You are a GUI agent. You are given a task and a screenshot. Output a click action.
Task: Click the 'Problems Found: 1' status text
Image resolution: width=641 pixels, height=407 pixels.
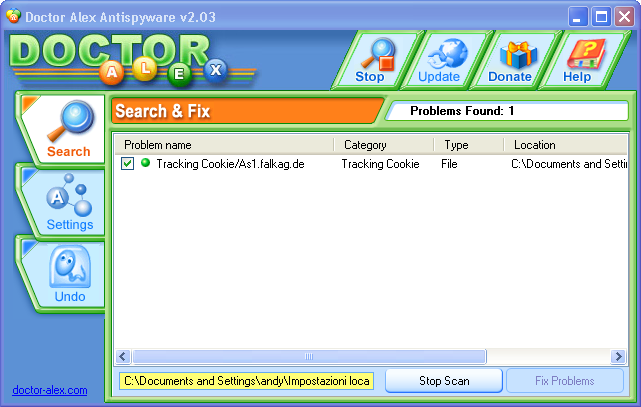462,111
